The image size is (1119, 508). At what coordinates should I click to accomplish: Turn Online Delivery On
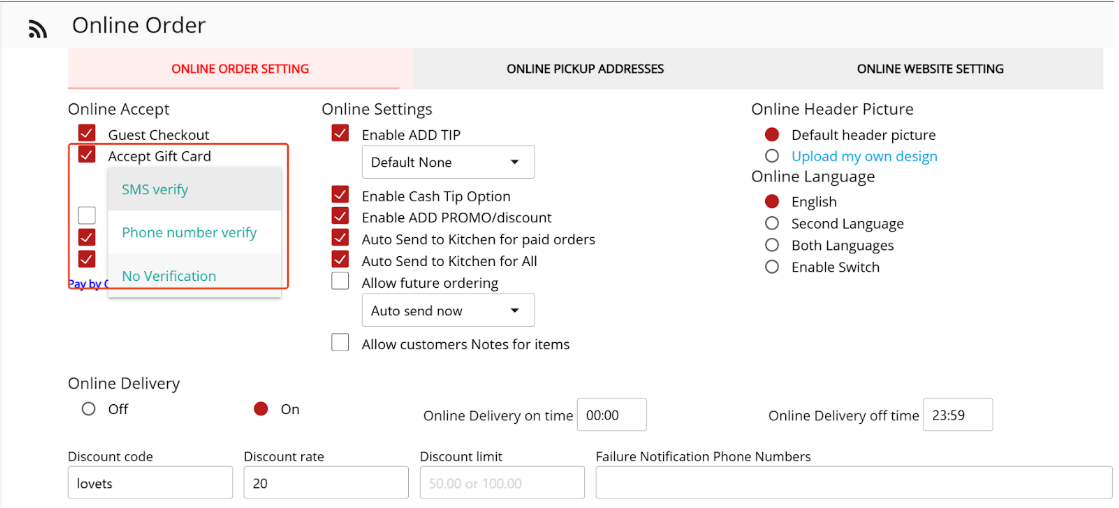[261, 410]
